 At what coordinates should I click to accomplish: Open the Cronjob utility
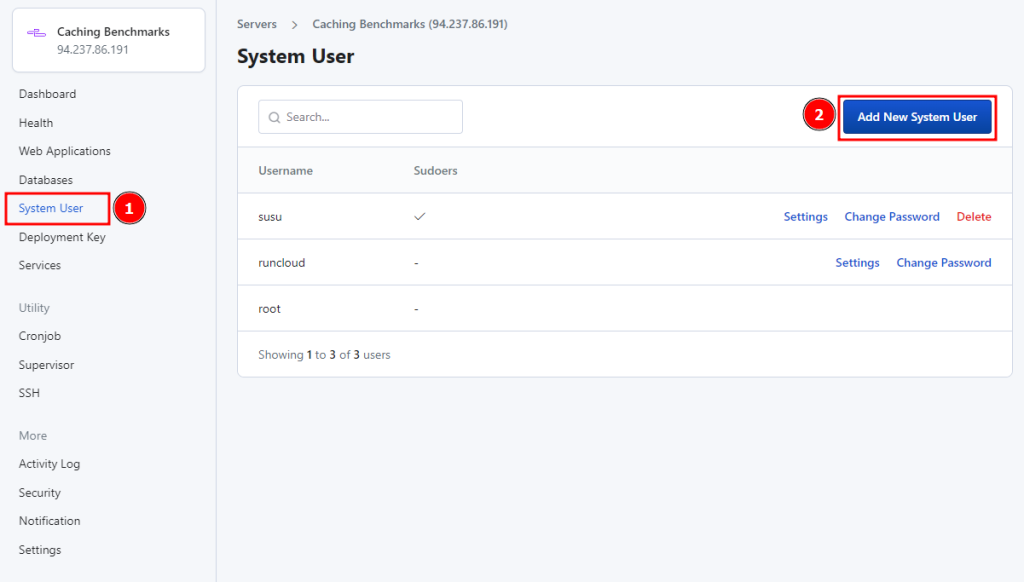[40, 336]
